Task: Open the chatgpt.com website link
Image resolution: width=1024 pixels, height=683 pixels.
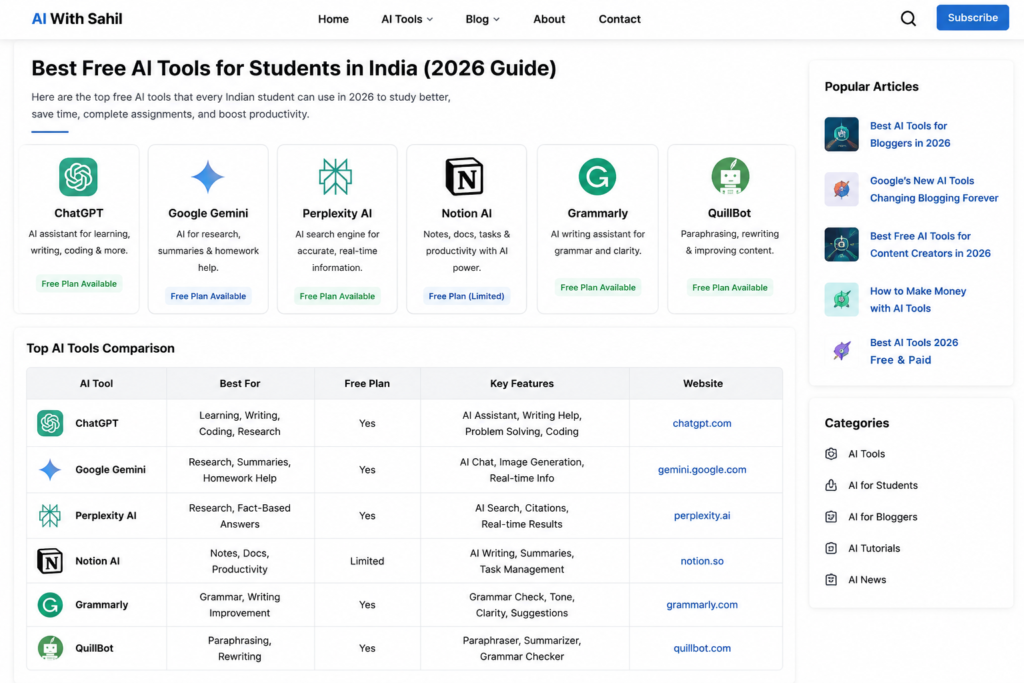Action: click(x=701, y=423)
